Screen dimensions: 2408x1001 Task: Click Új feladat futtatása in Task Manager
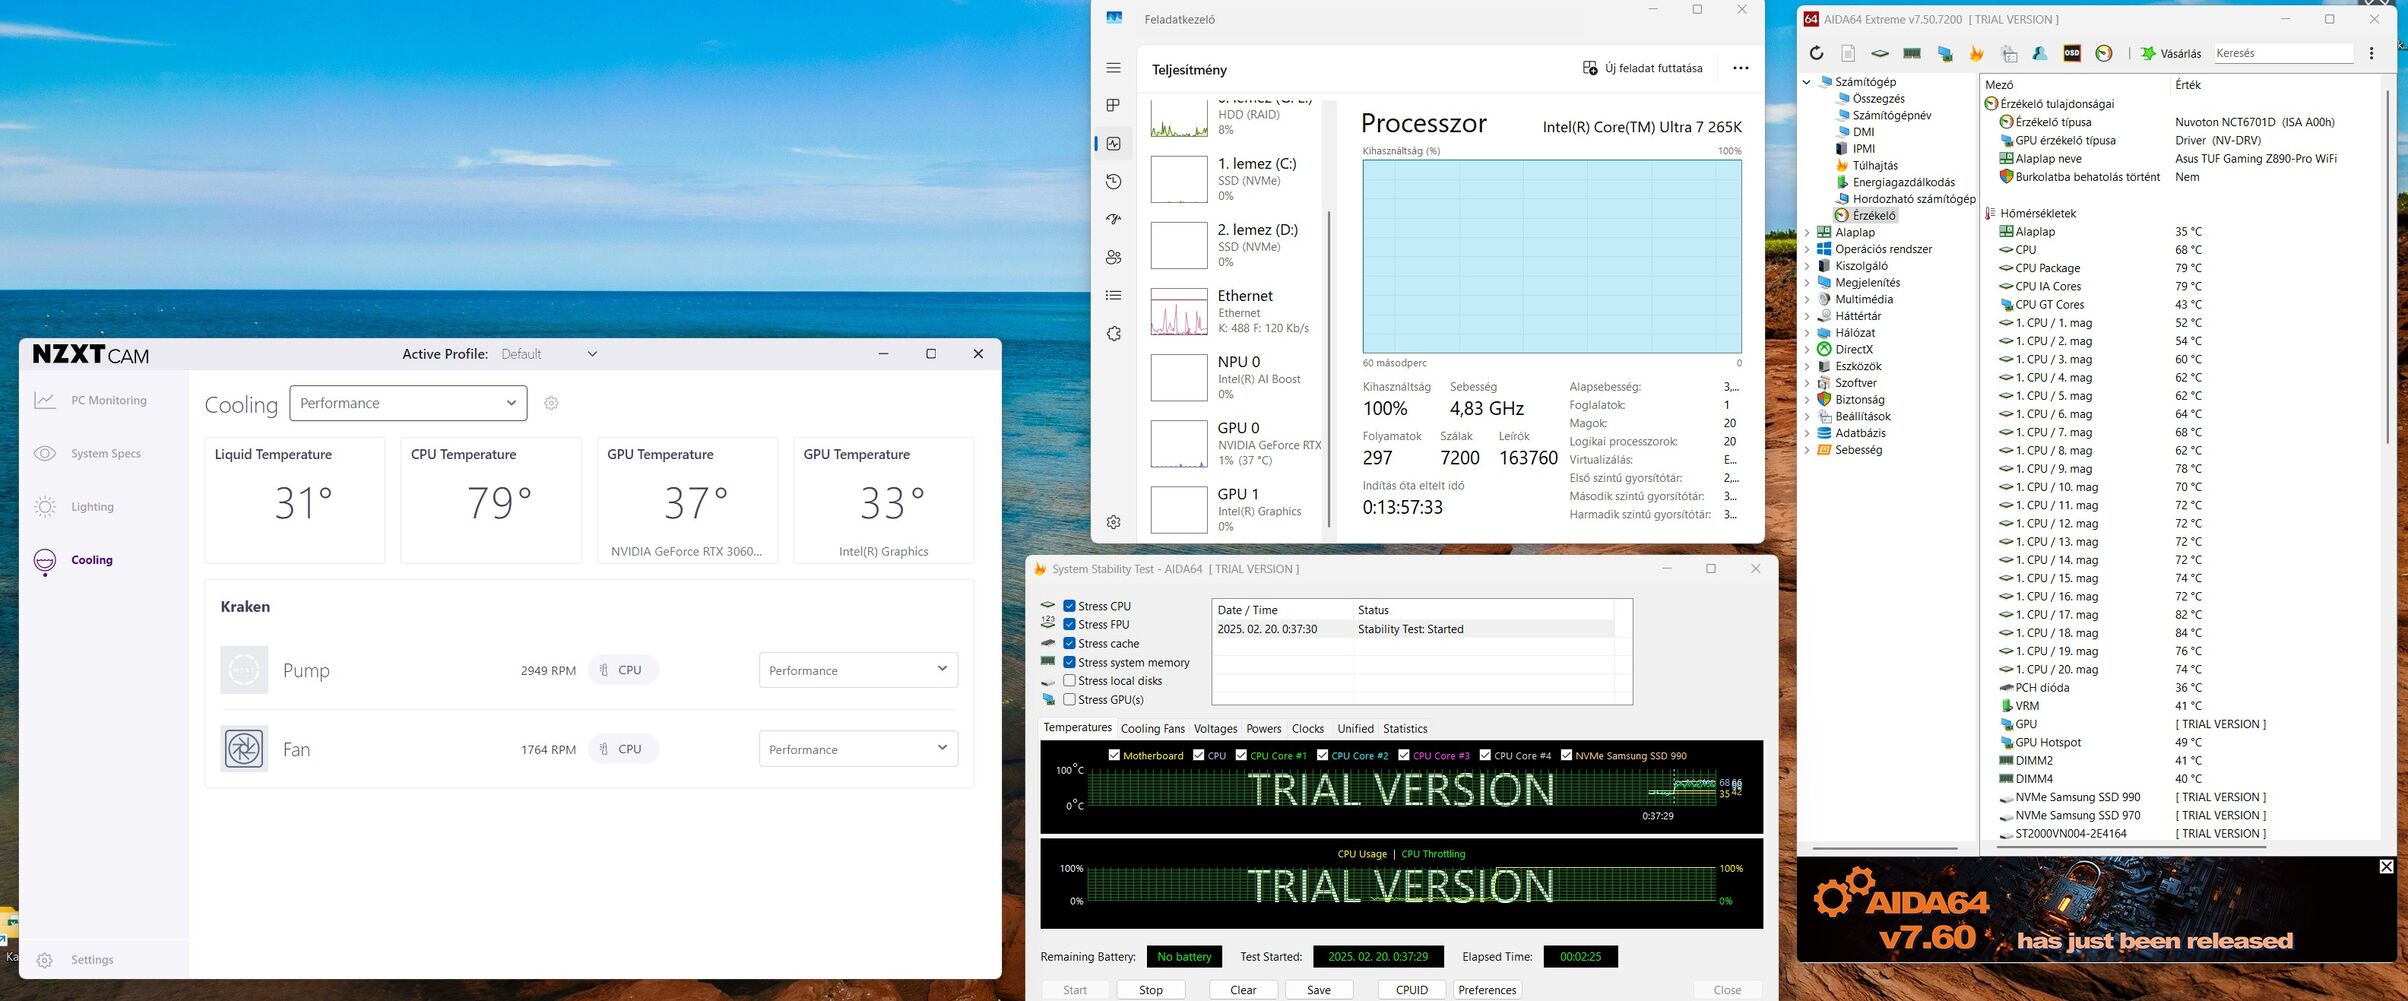point(1642,68)
